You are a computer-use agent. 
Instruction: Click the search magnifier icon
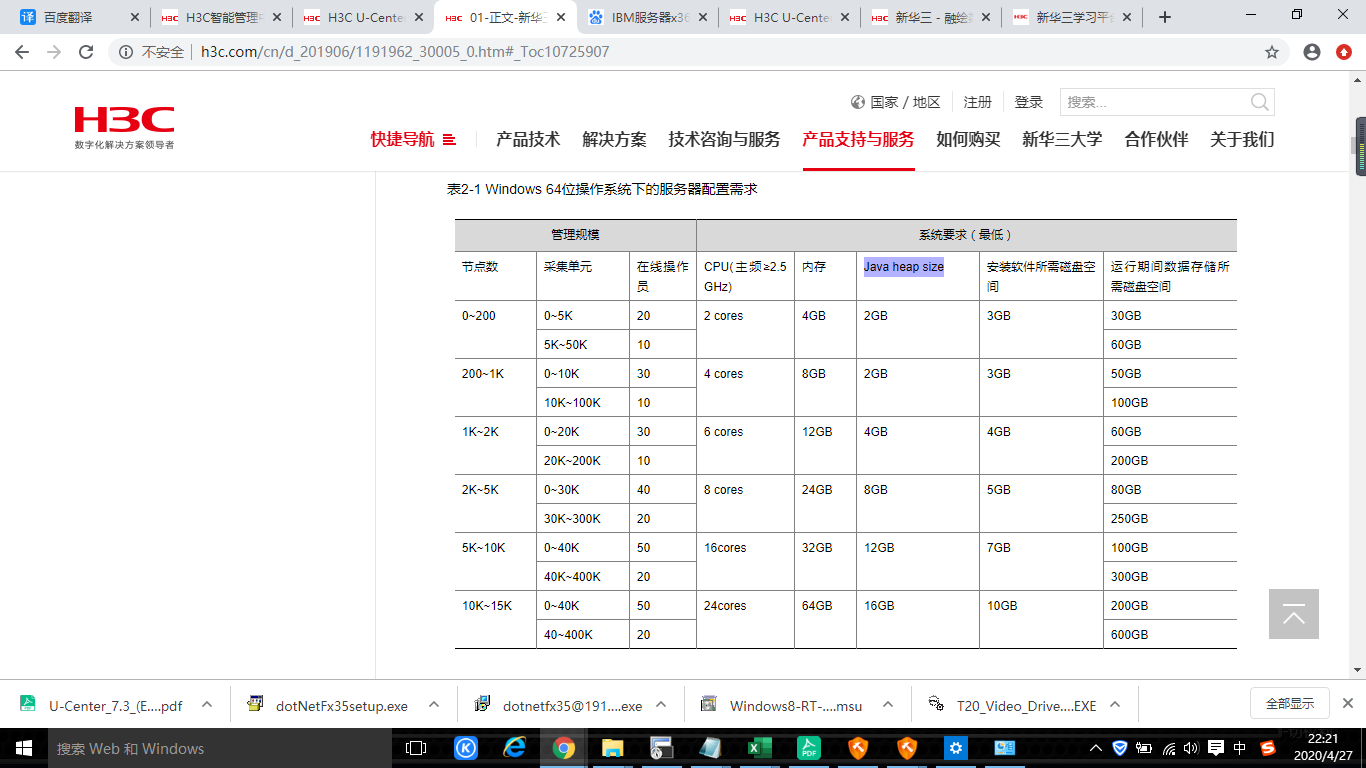[1260, 102]
